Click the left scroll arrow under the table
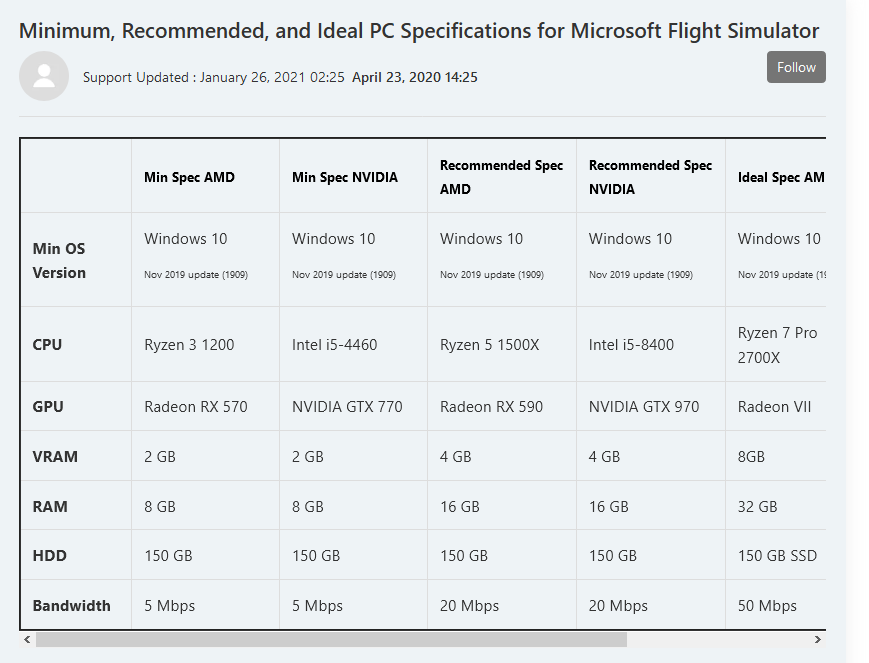This screenshot has width=869, height=663. tap(27, 639)
